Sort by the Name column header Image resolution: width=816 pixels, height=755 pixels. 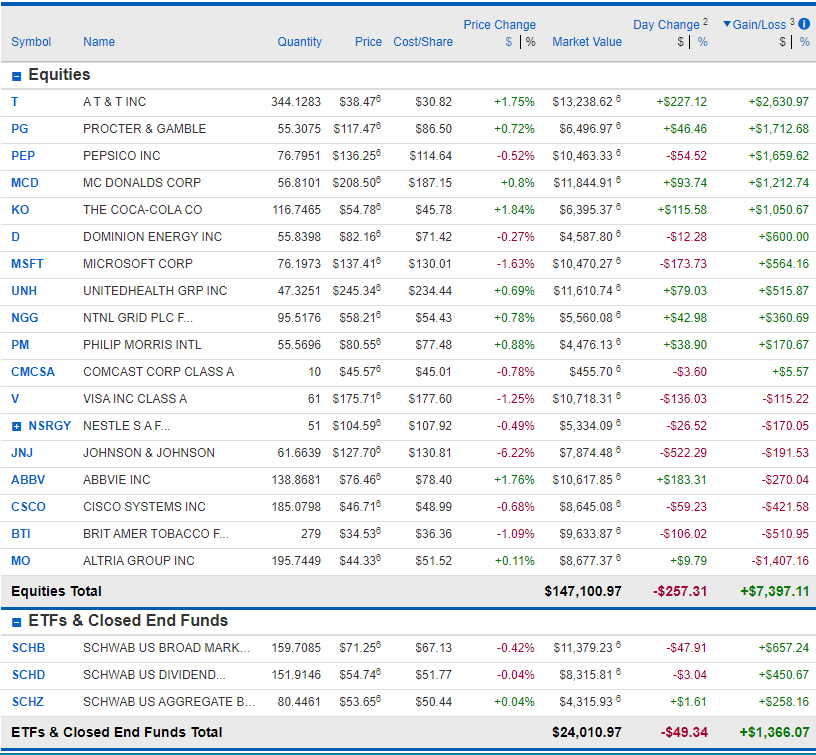tap(99, 42)
